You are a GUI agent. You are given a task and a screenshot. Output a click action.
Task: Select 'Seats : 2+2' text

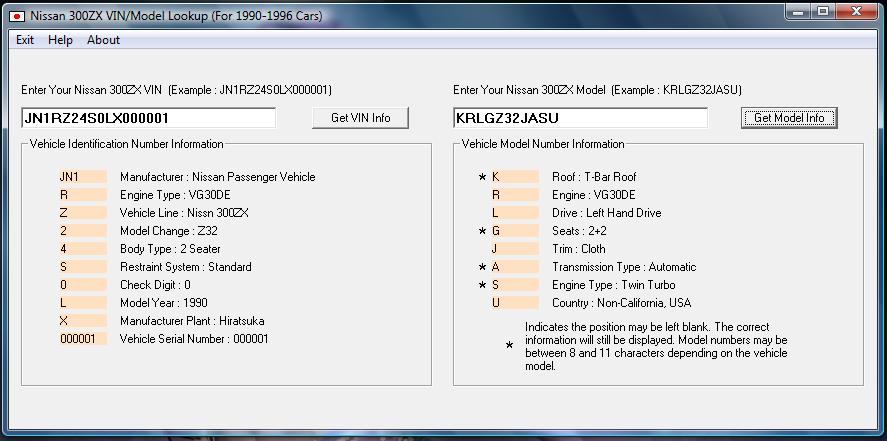pyautogui.click(x=580, y=231)
